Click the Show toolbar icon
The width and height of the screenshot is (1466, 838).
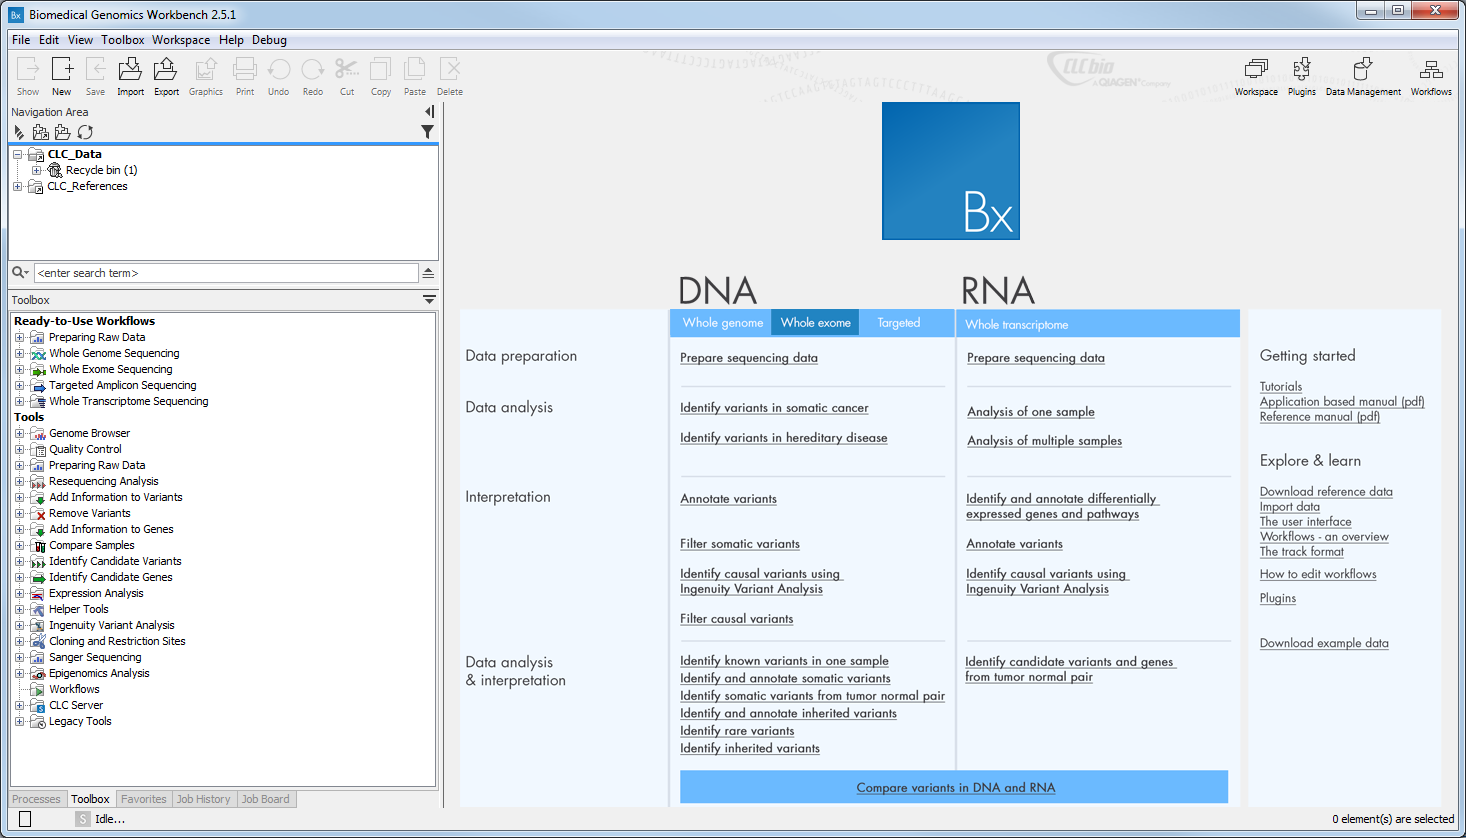click(x=28, y=76)
